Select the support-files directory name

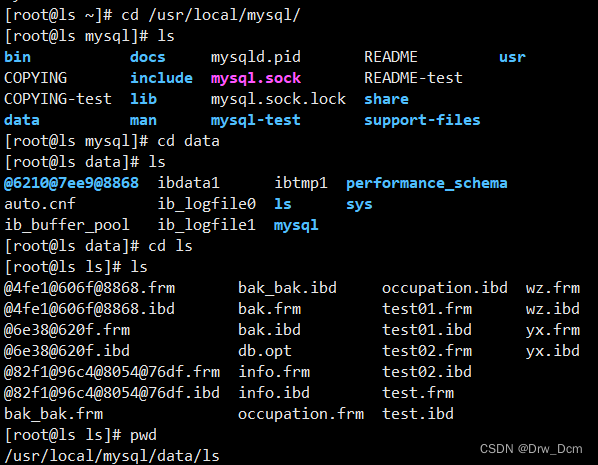click(x=422, y=121)
